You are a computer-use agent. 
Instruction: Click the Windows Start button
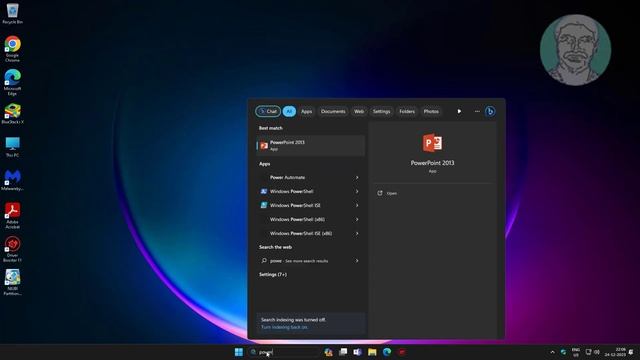click(x=239, y=352)
